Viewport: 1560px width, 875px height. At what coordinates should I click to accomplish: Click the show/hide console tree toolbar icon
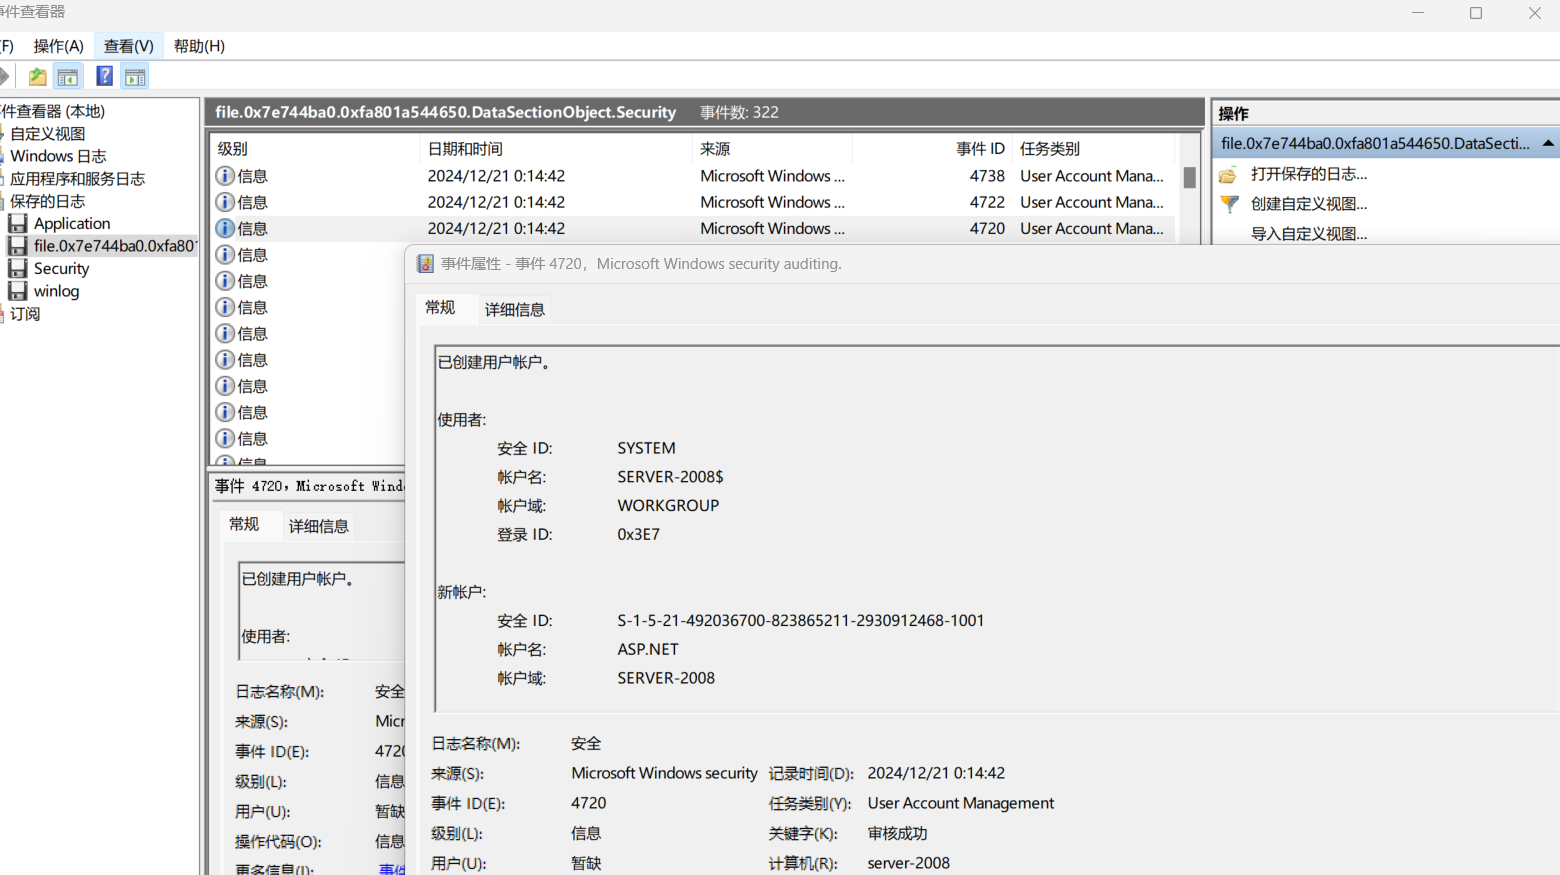click(x=68, y=77)
